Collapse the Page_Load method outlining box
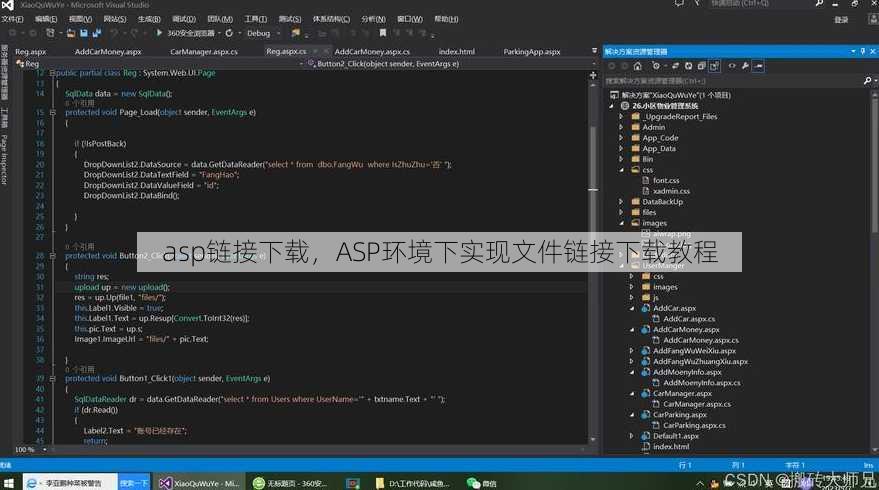Viewport: 879px width, 490px height. [52, 113]
